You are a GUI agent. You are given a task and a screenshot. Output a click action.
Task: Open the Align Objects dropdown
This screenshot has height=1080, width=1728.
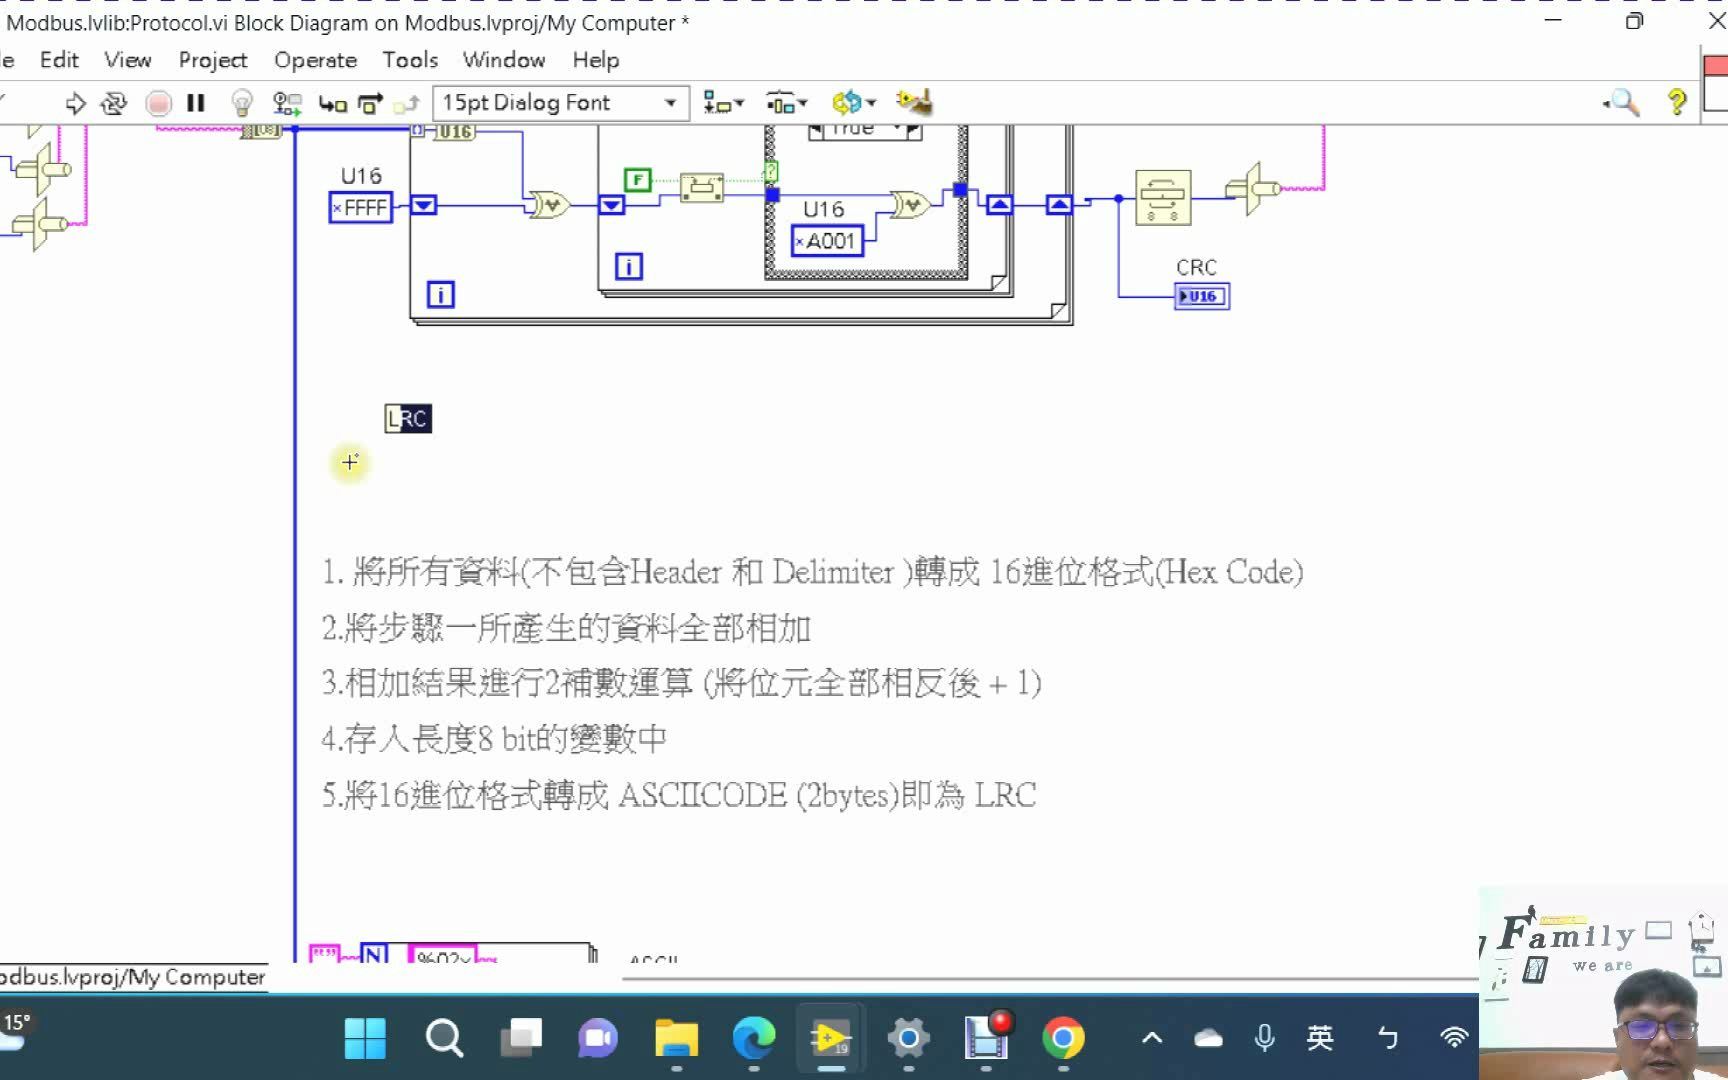(724, 102)
